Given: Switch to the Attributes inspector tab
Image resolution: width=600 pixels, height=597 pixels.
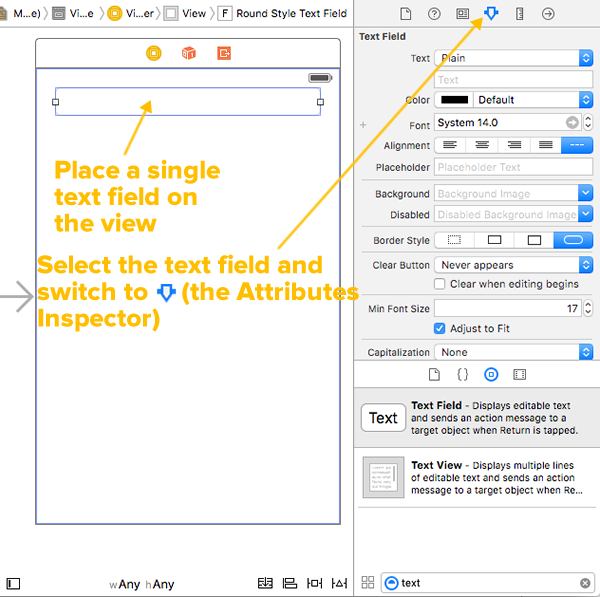Looking at the screenshot, I should point(491,14).
